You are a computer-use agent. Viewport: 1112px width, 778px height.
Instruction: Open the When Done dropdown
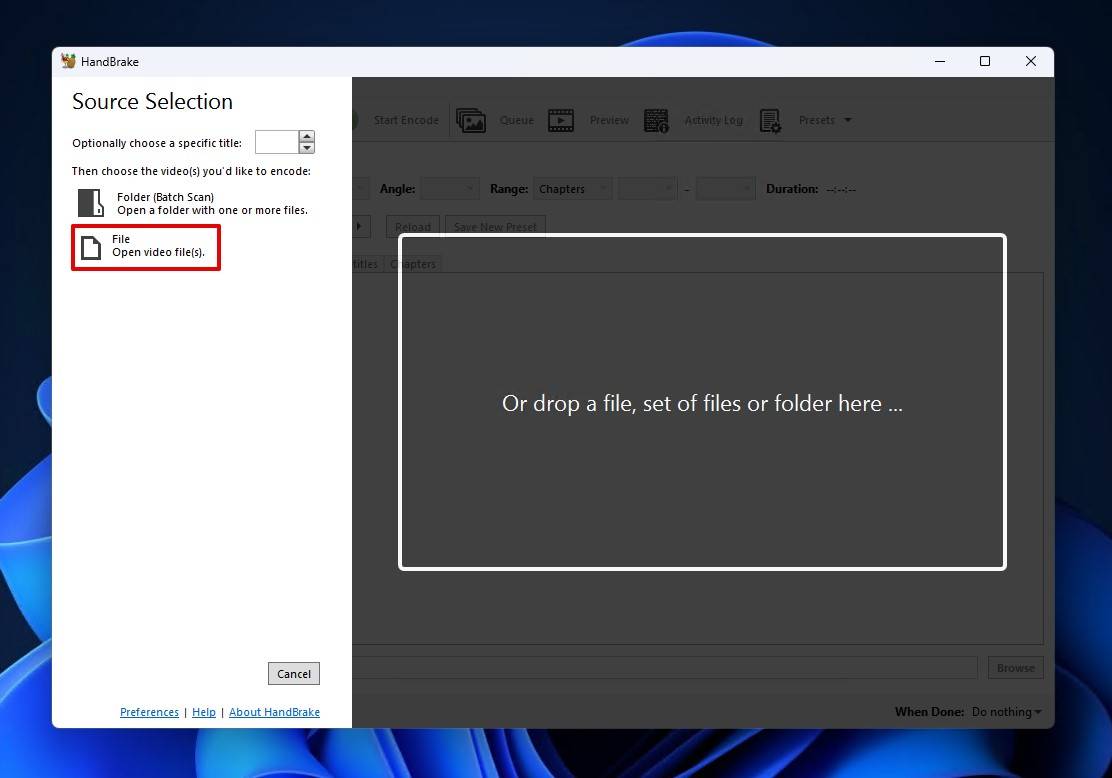pyautogui.click(x=1006, y=712)
